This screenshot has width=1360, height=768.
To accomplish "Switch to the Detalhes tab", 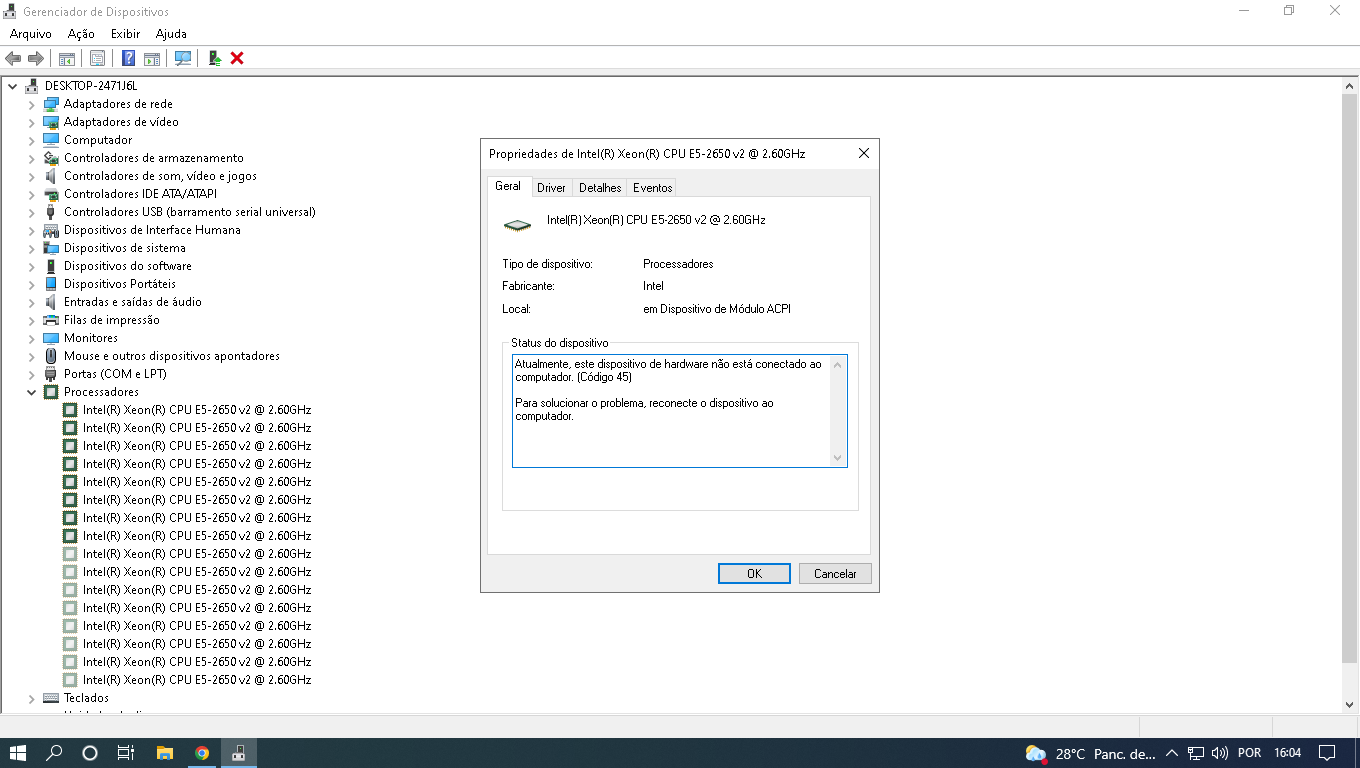I will tap(600, 188).
